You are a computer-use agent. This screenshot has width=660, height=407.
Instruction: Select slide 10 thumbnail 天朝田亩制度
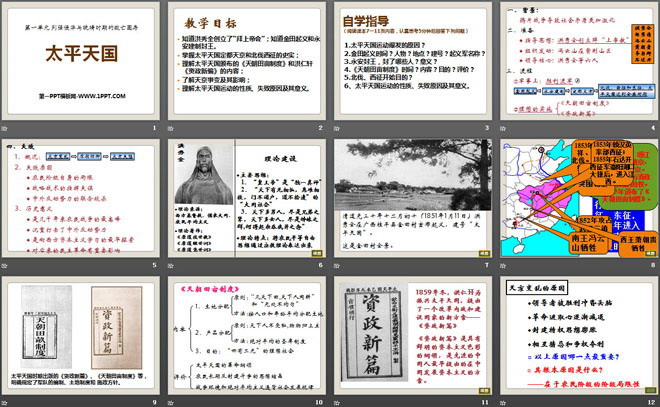click(x=247, y=335)
